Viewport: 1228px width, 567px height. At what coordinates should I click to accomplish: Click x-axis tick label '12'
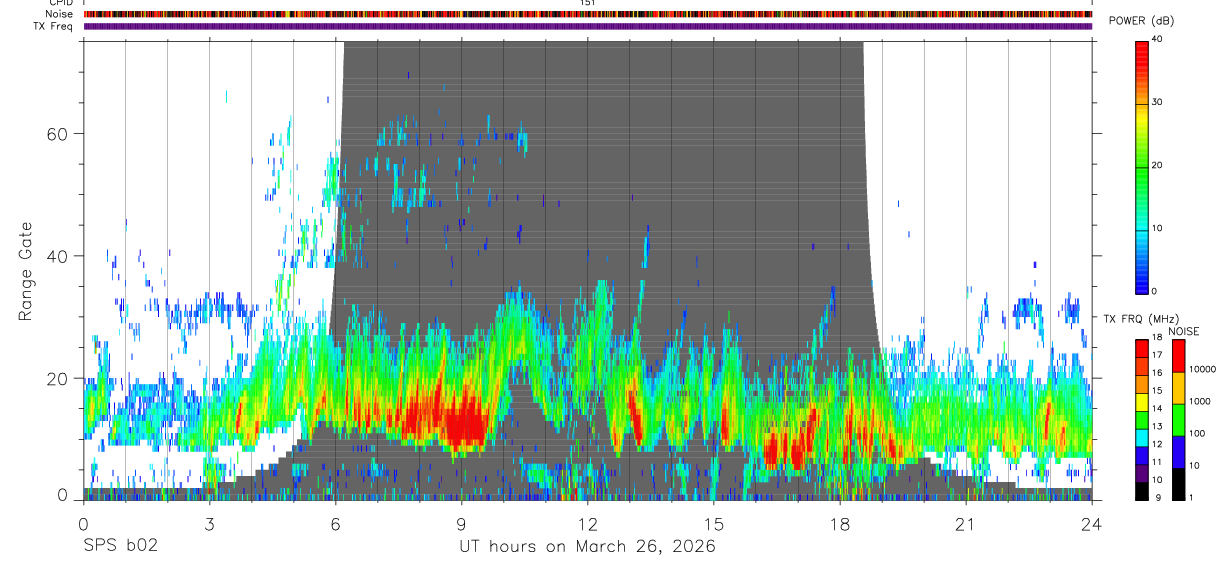(587, 524)
